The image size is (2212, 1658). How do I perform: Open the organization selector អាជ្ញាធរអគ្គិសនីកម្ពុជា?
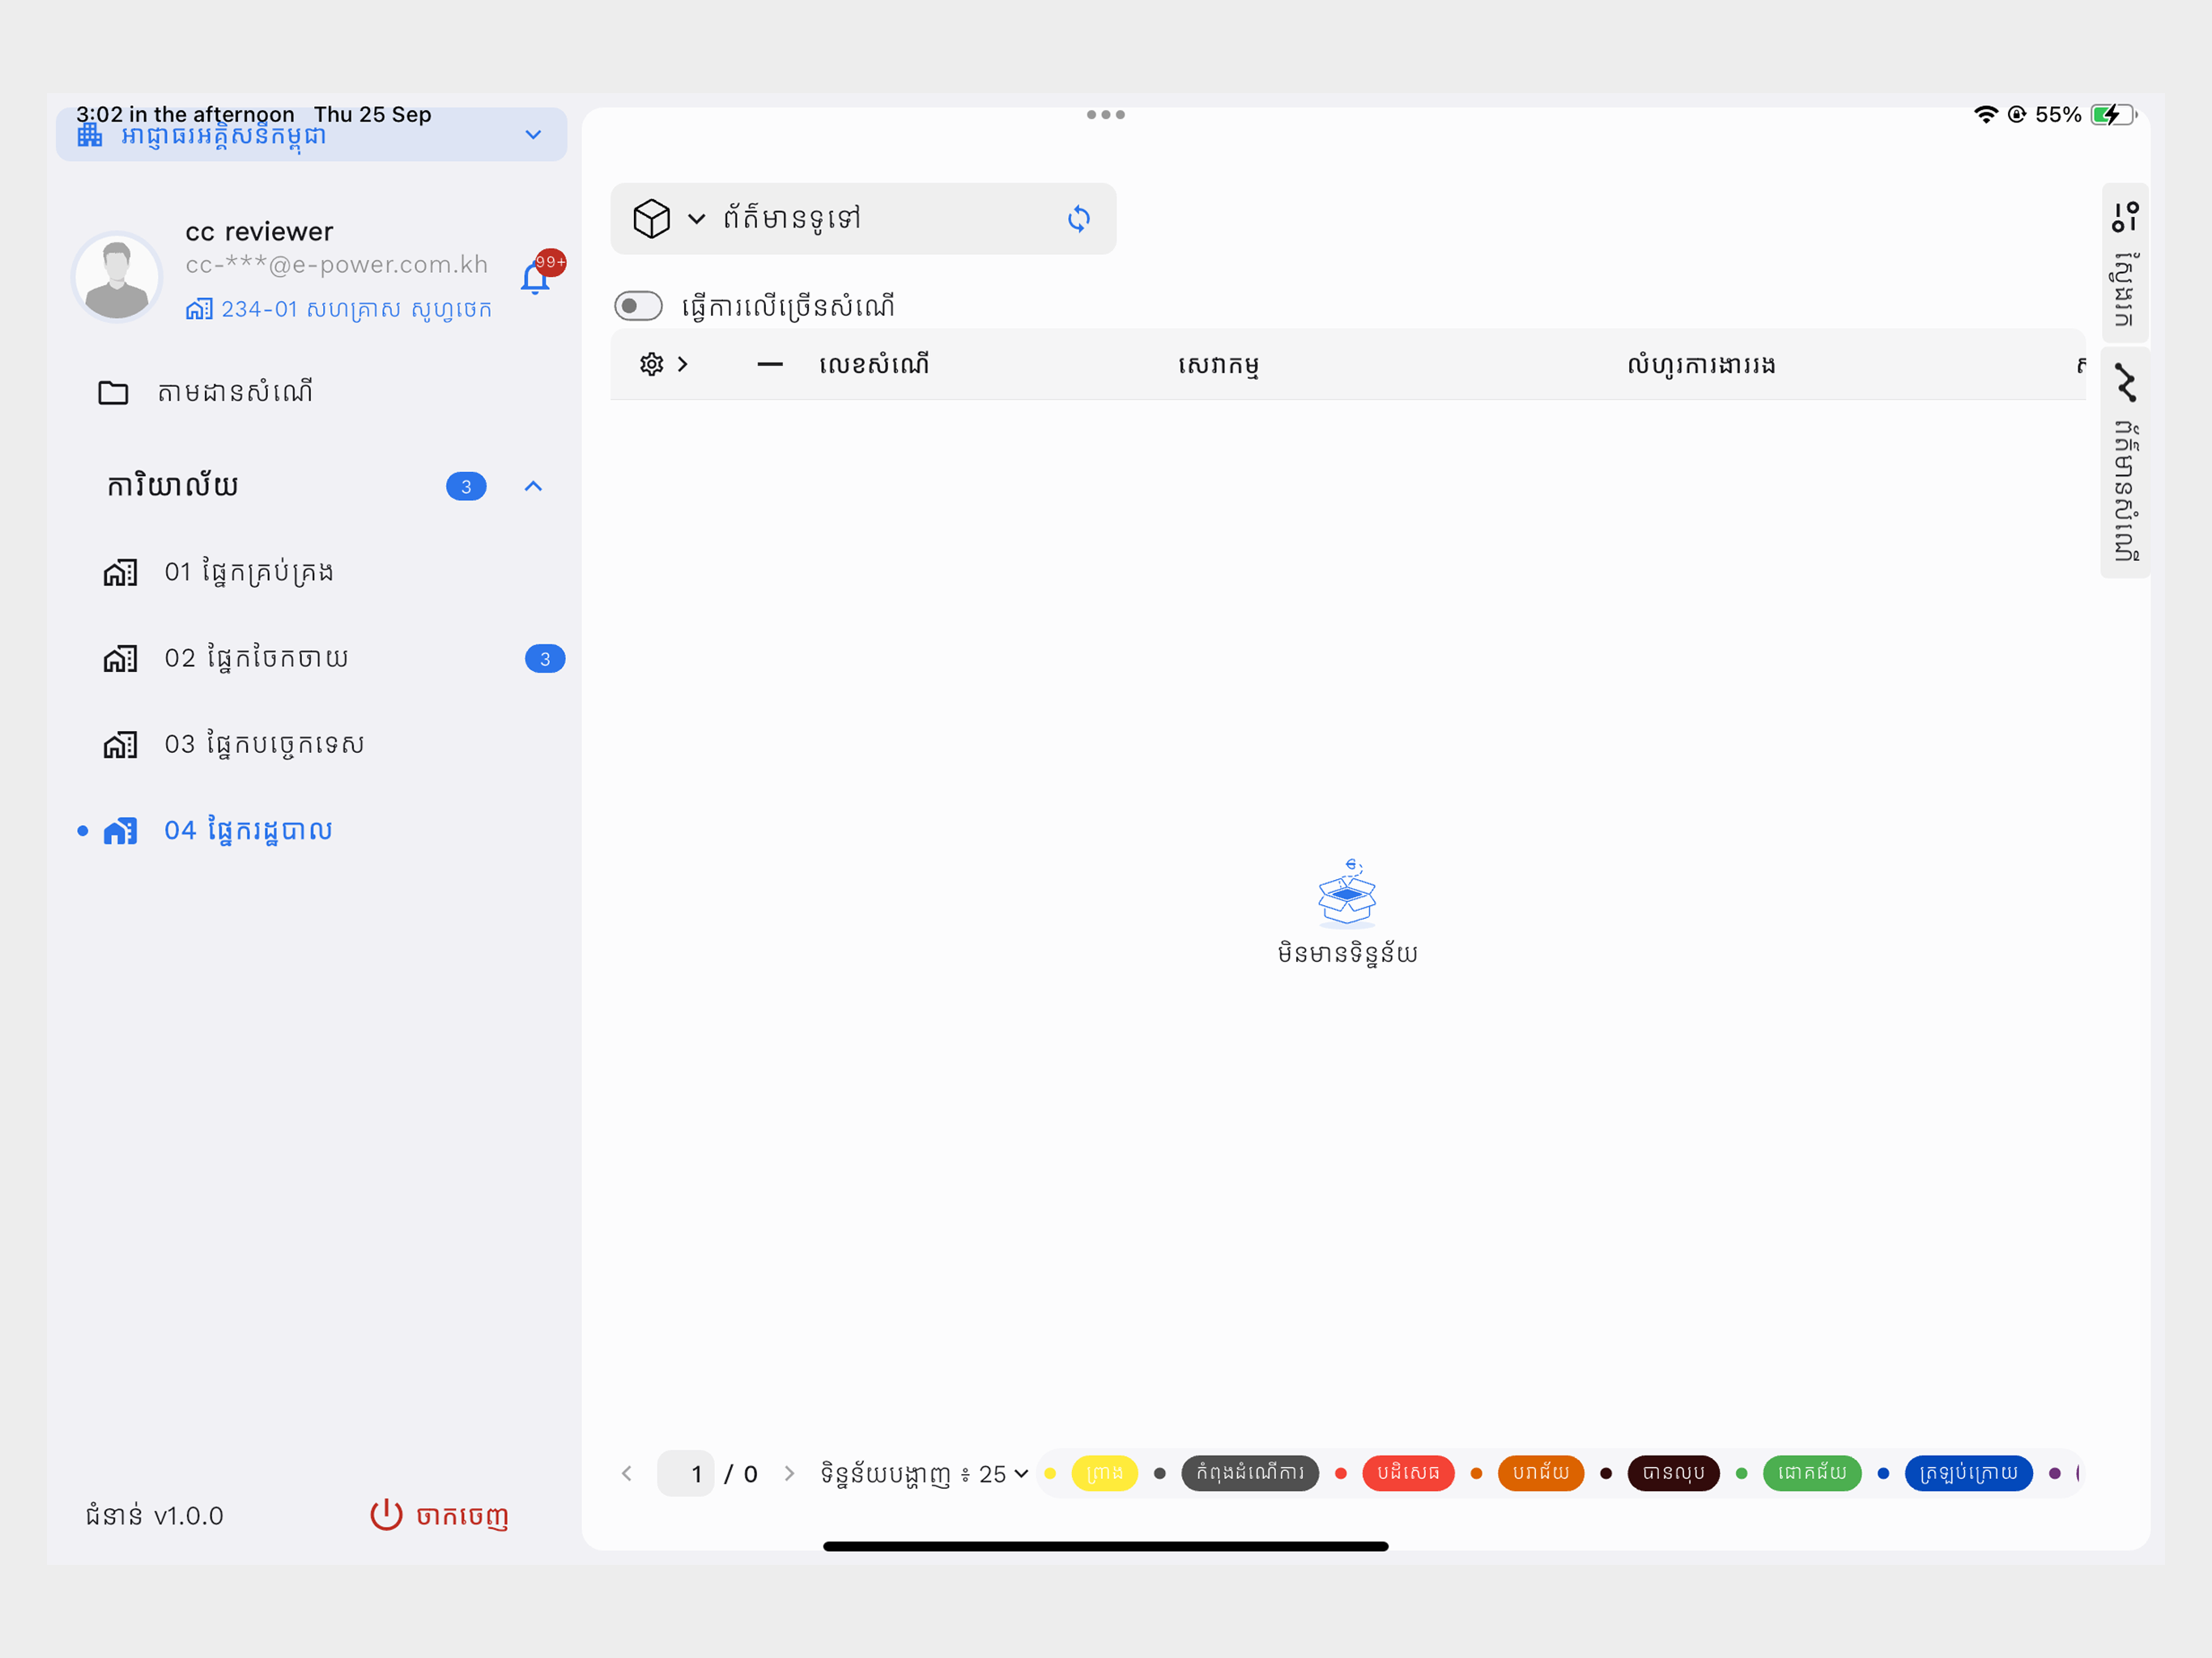coord(311,135)
